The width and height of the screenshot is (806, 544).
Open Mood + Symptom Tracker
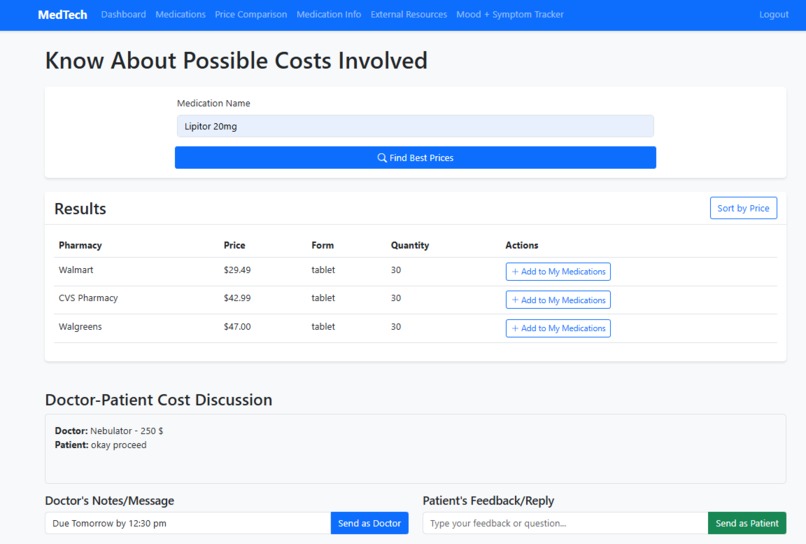510,14
